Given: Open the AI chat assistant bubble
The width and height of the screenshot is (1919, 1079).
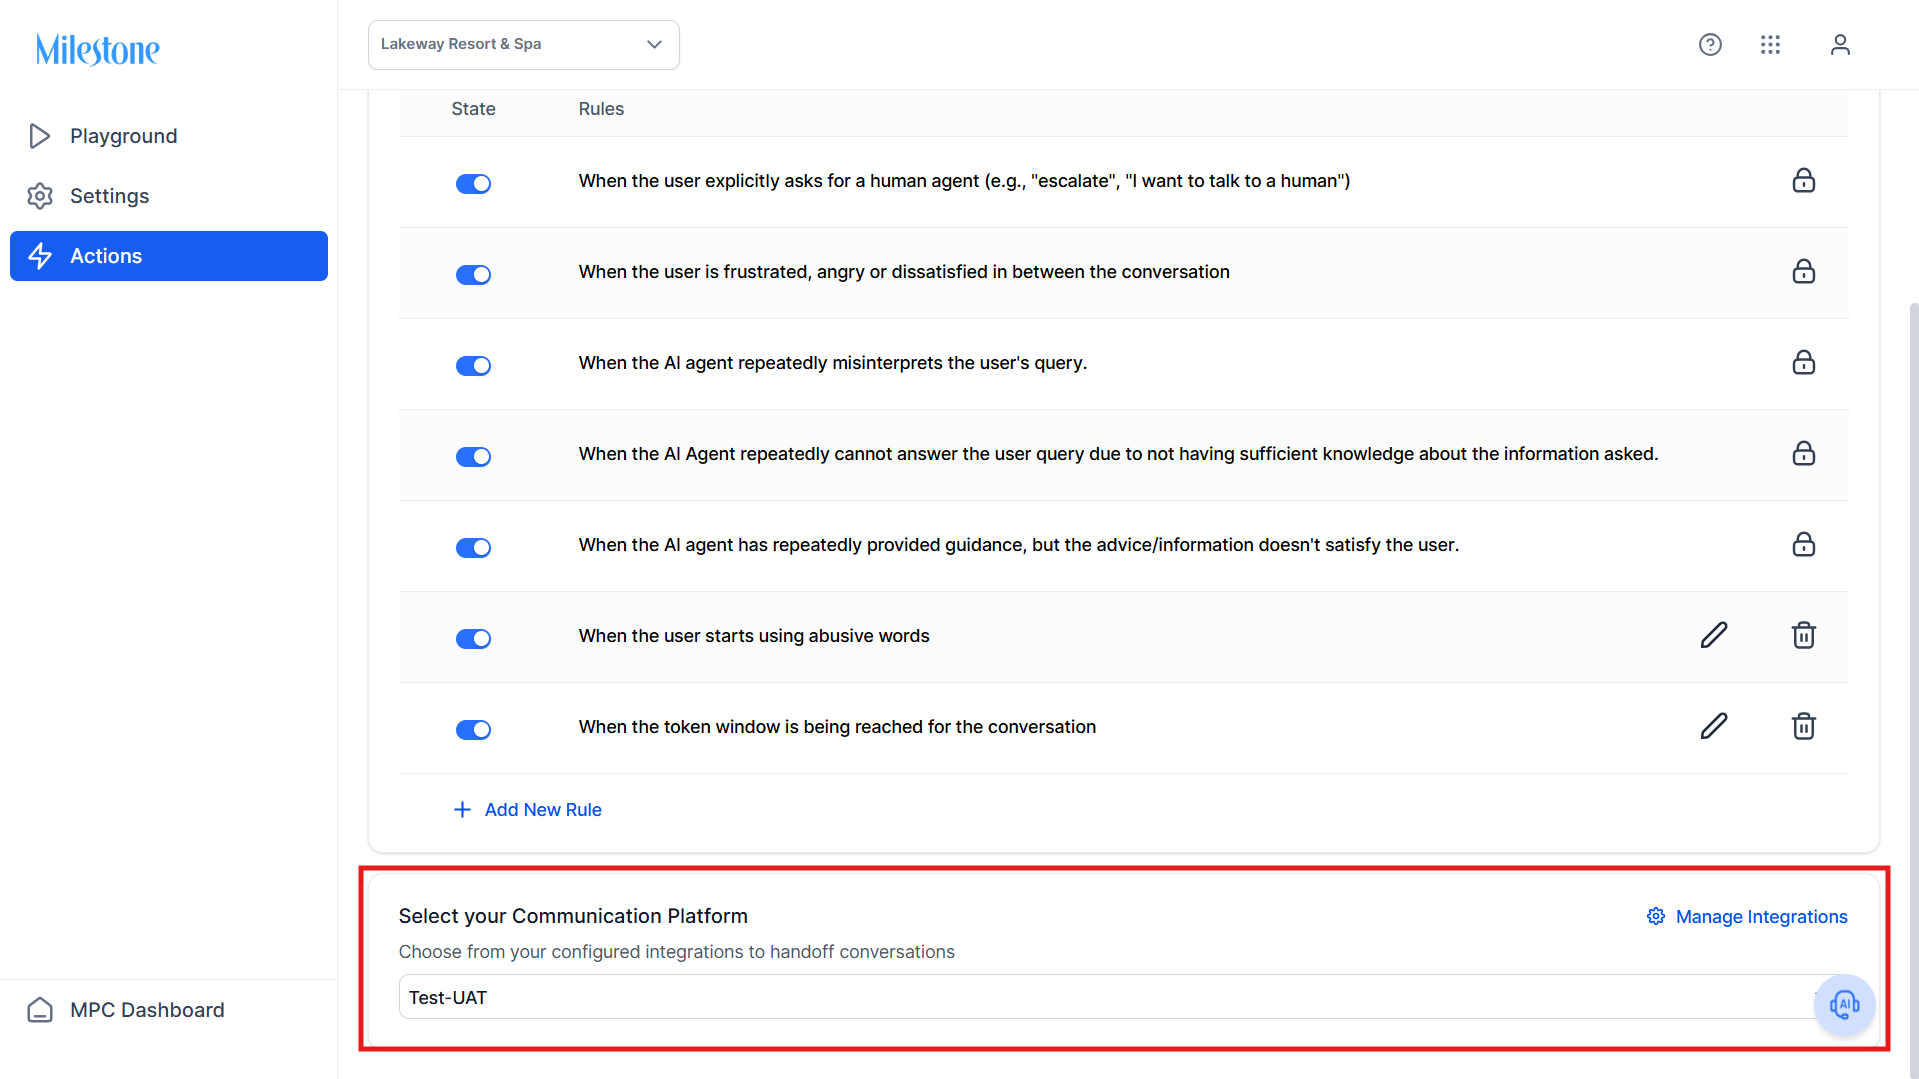Looking at the screenshot, I should point(1844,1004).
